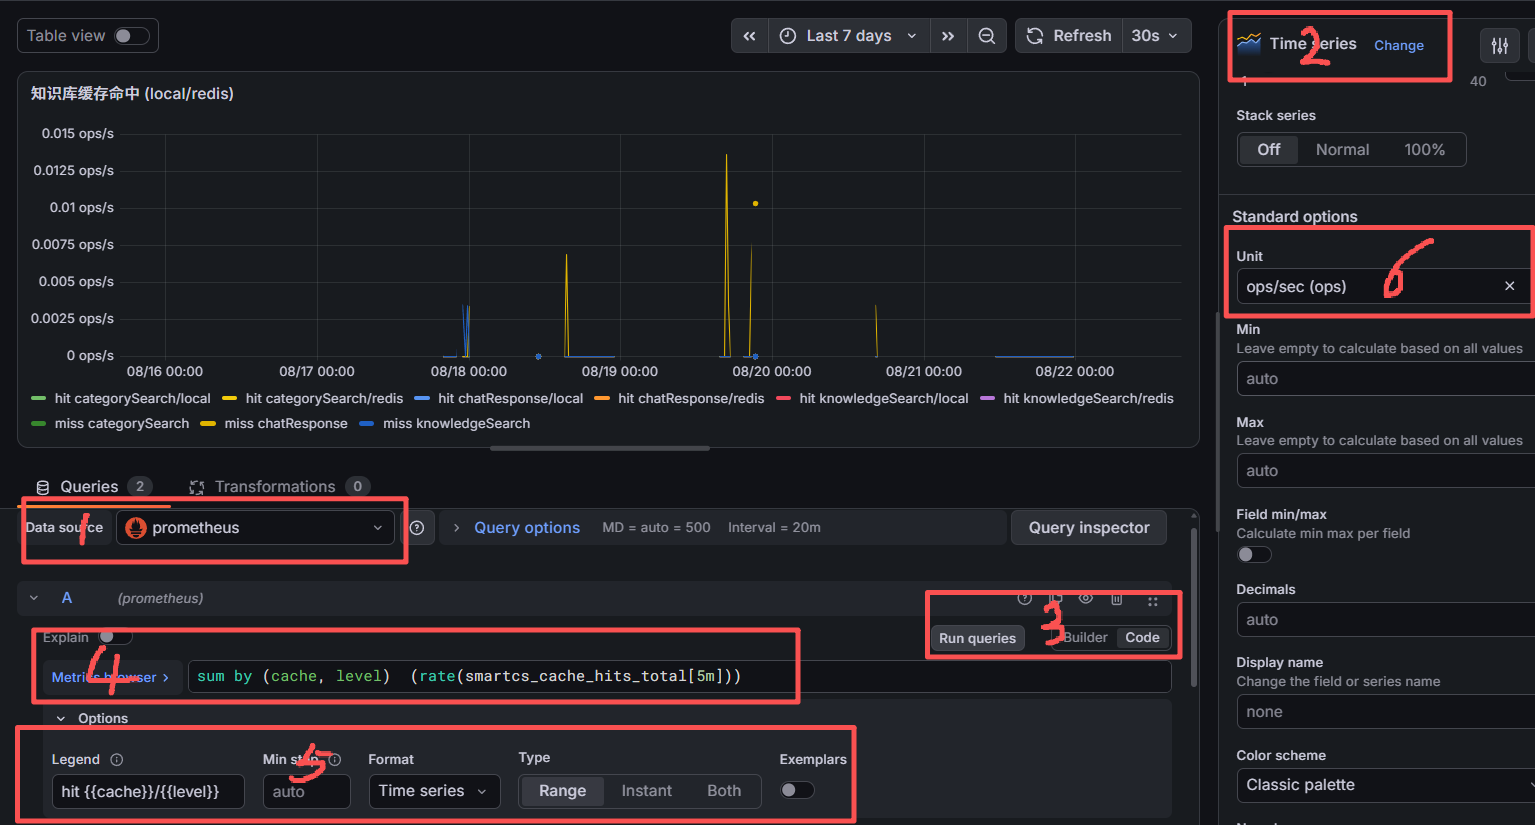Screen dimensions: 1535x825
Task: Click the Min value input field
Action: [x=1385, y=379]
